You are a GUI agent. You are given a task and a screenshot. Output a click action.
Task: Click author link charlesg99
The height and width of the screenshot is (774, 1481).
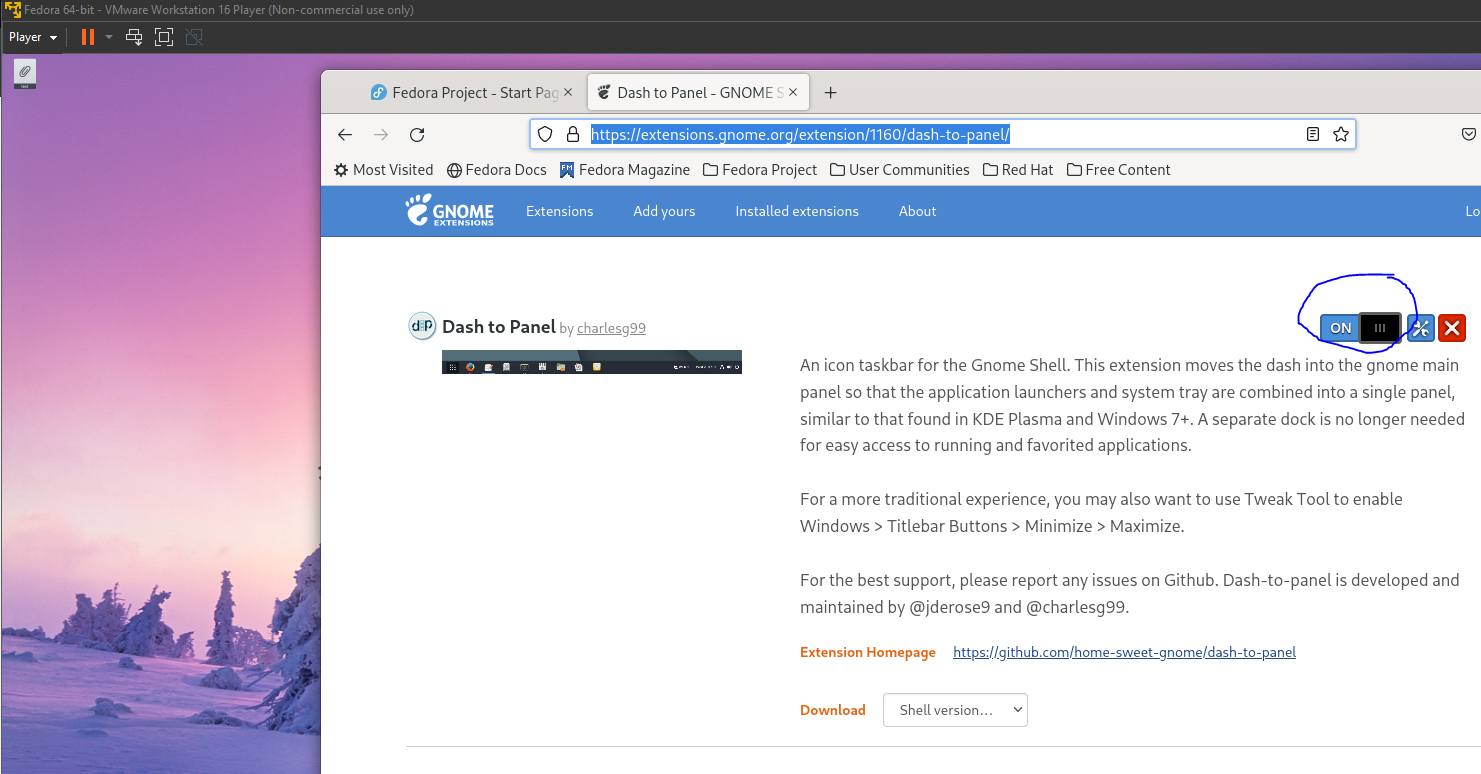(x=611, y=328)
